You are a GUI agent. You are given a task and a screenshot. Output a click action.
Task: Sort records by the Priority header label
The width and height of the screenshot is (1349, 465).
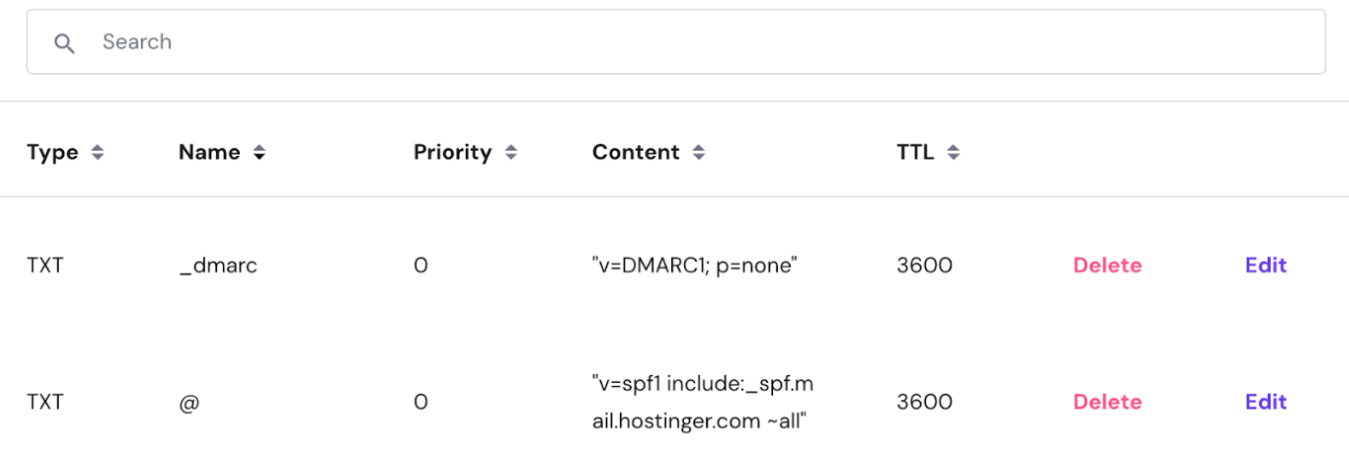point(452,153)
